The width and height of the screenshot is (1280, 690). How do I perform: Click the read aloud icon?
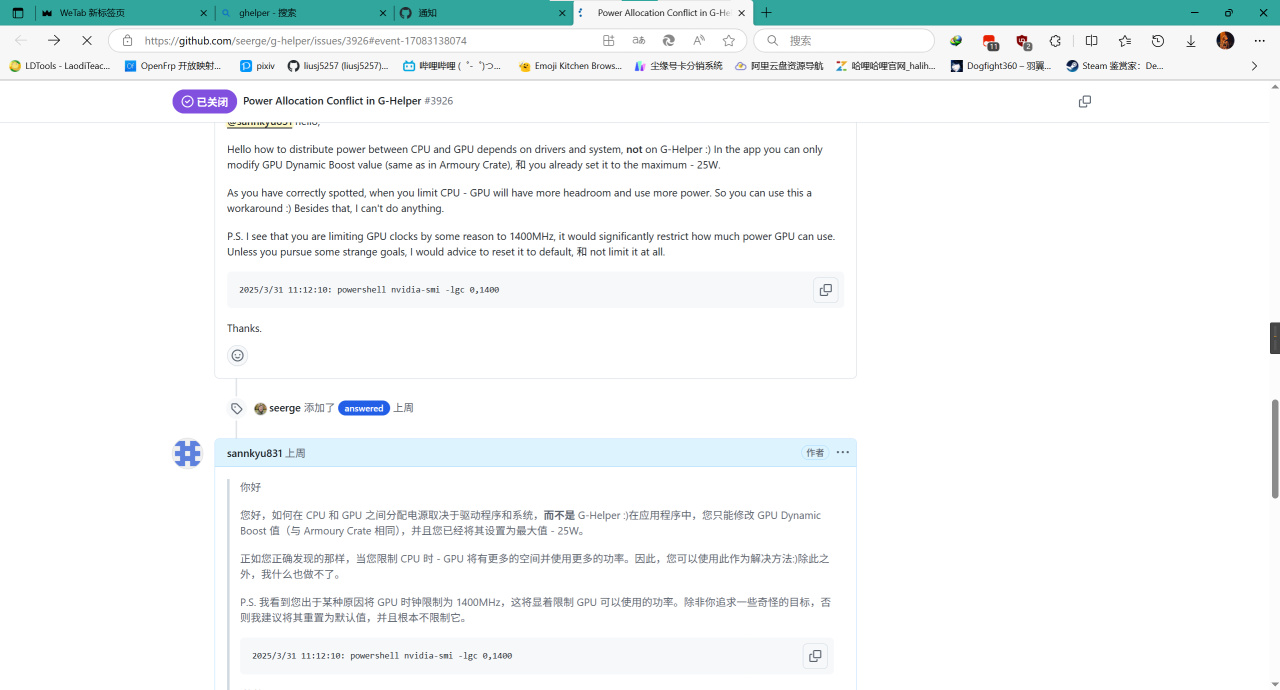(x=699, y=41)
